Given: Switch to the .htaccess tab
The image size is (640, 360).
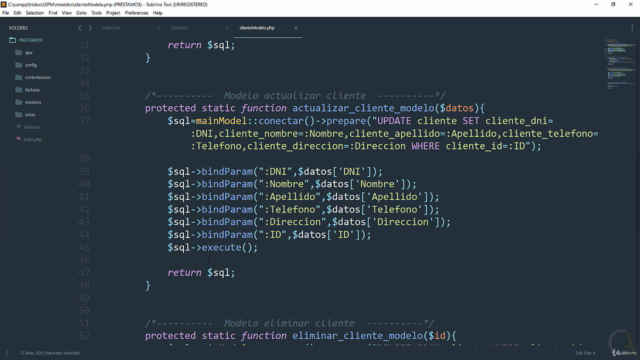Looking at the screenshot, I should (179, 28).
